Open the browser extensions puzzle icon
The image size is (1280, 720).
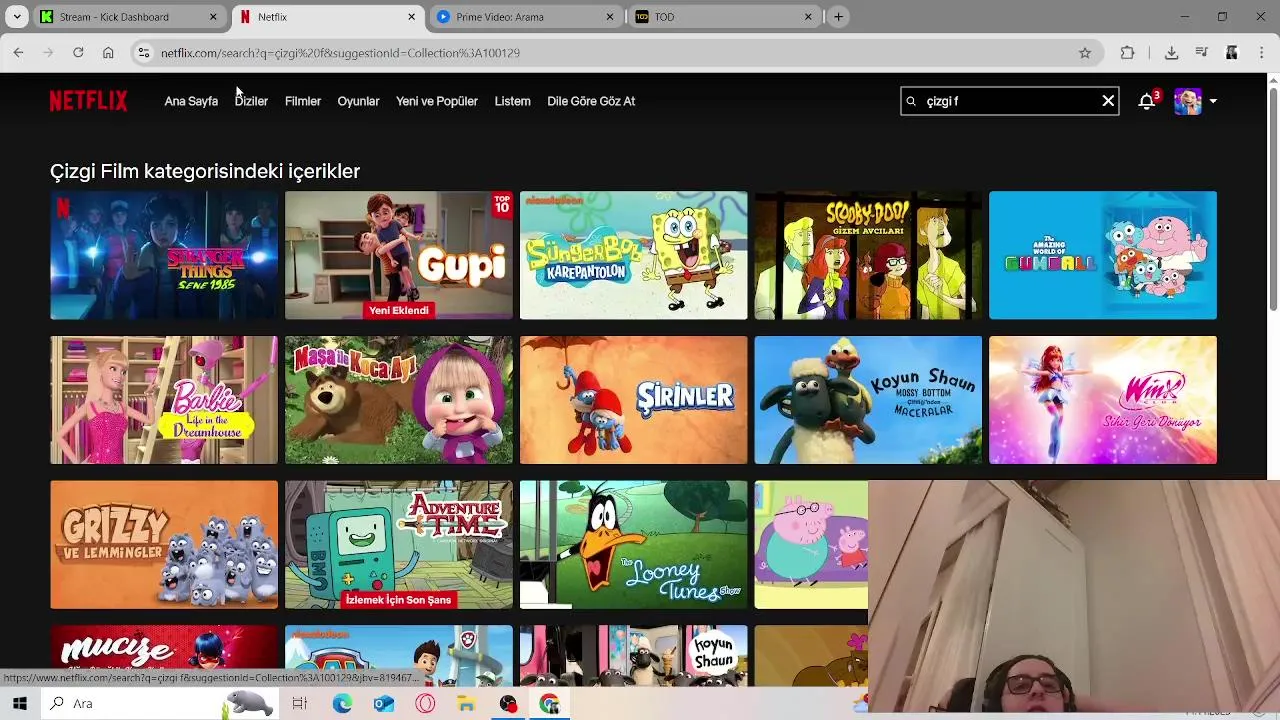1127,53
